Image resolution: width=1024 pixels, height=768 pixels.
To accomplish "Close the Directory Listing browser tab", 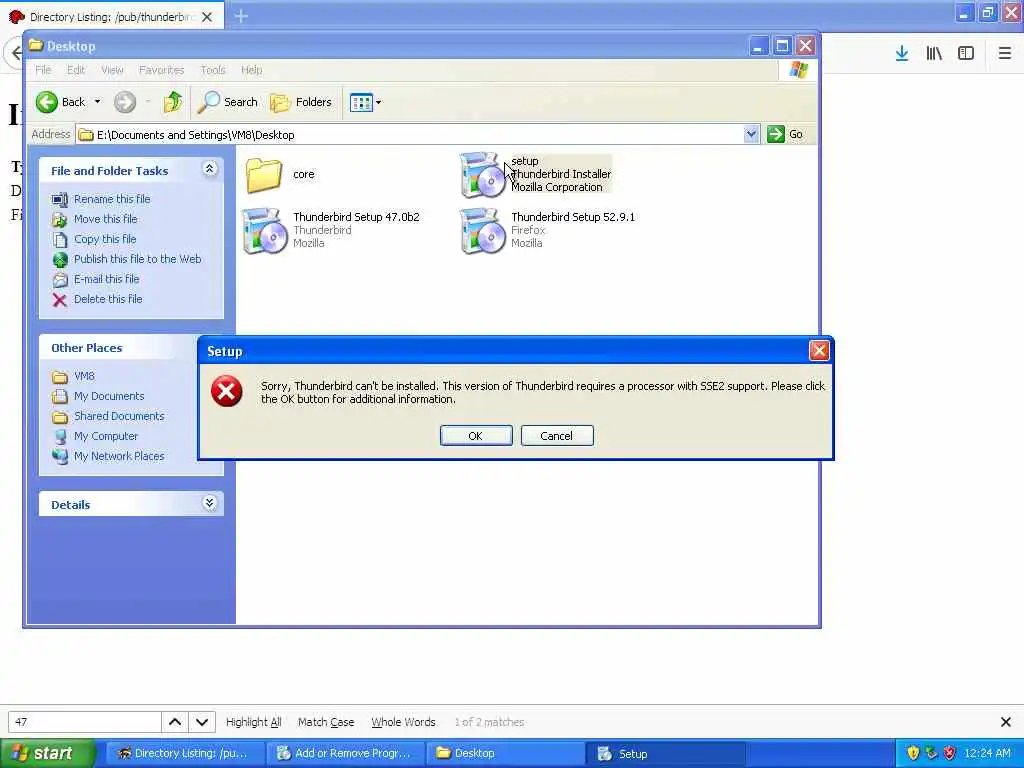I will [x=207, y=17].
